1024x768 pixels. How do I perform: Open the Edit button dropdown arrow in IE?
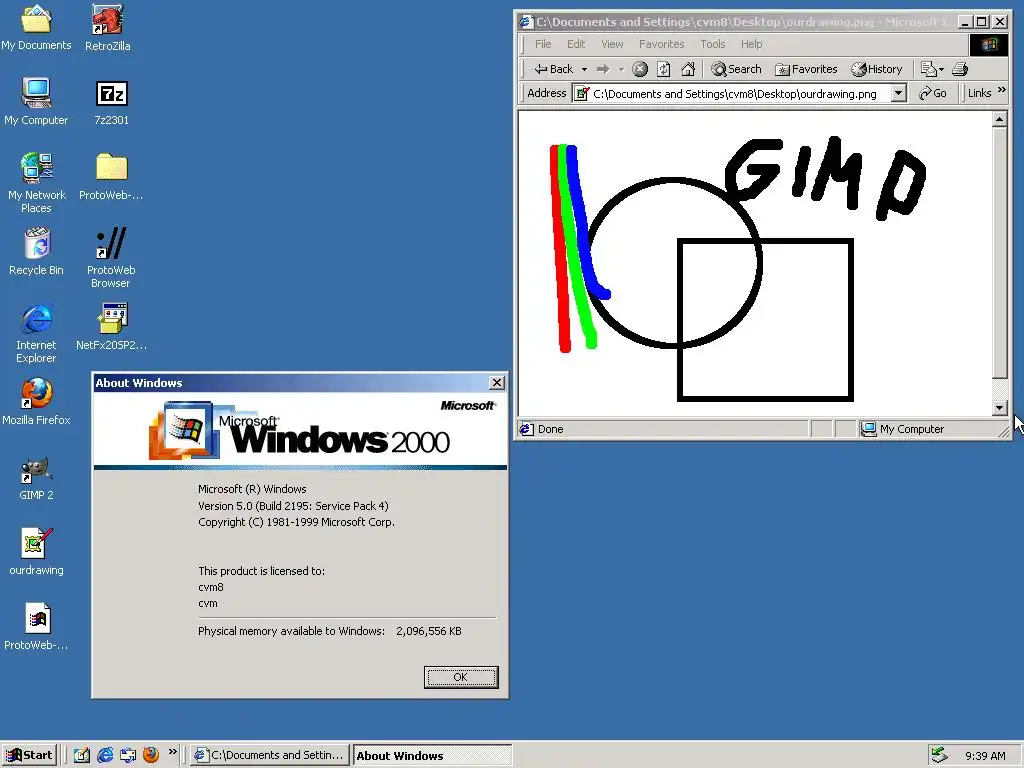(941, 69)
